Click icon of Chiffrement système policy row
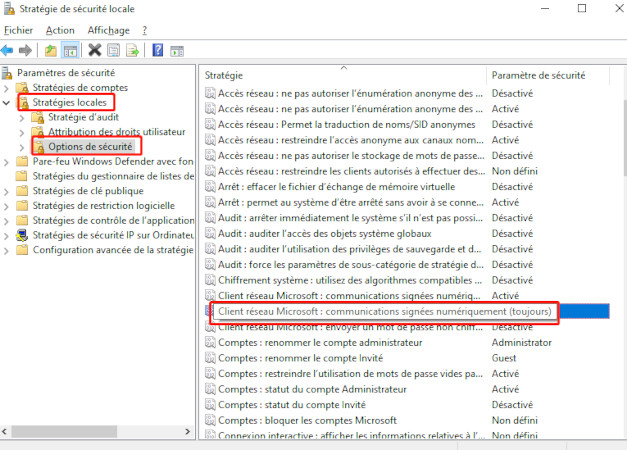This screenshot has height=450, width=627. (x=210, y=280)
